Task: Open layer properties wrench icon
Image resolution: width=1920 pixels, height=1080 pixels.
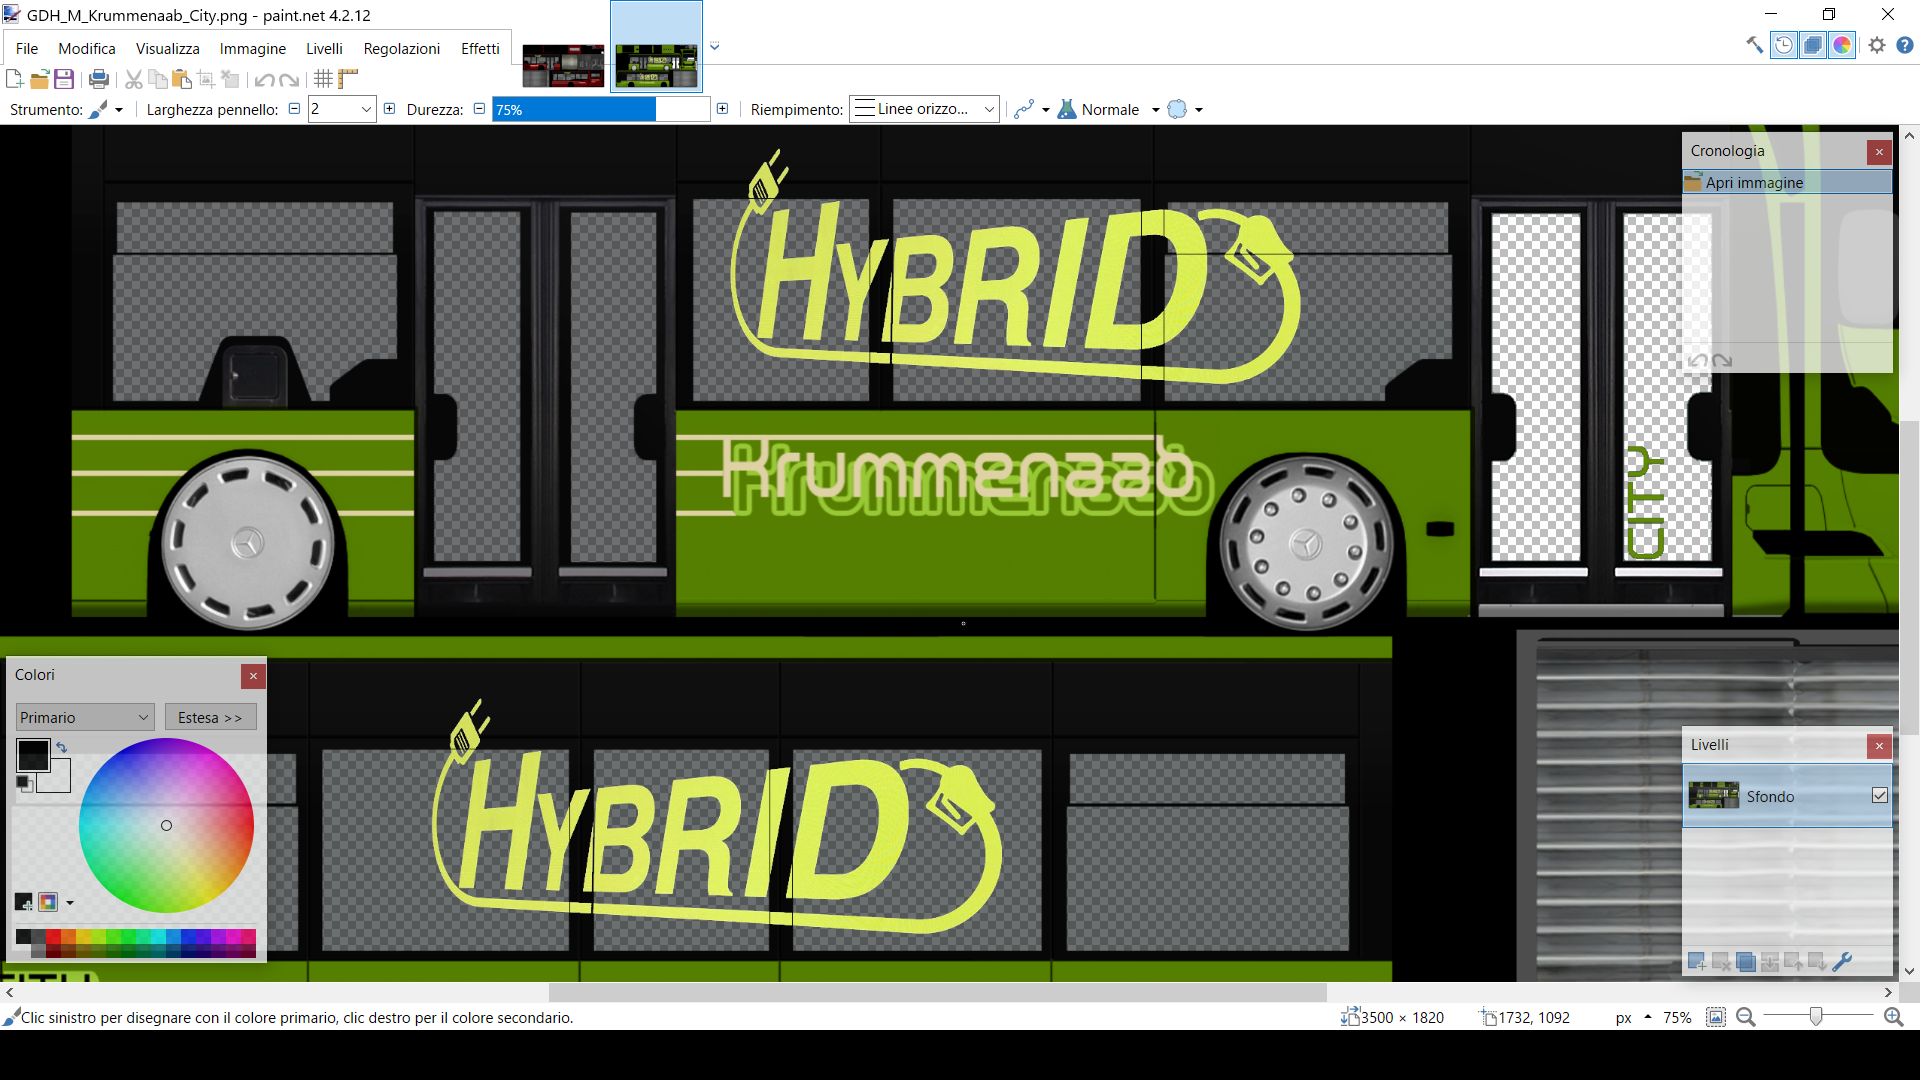Action: coord(1842,962)
